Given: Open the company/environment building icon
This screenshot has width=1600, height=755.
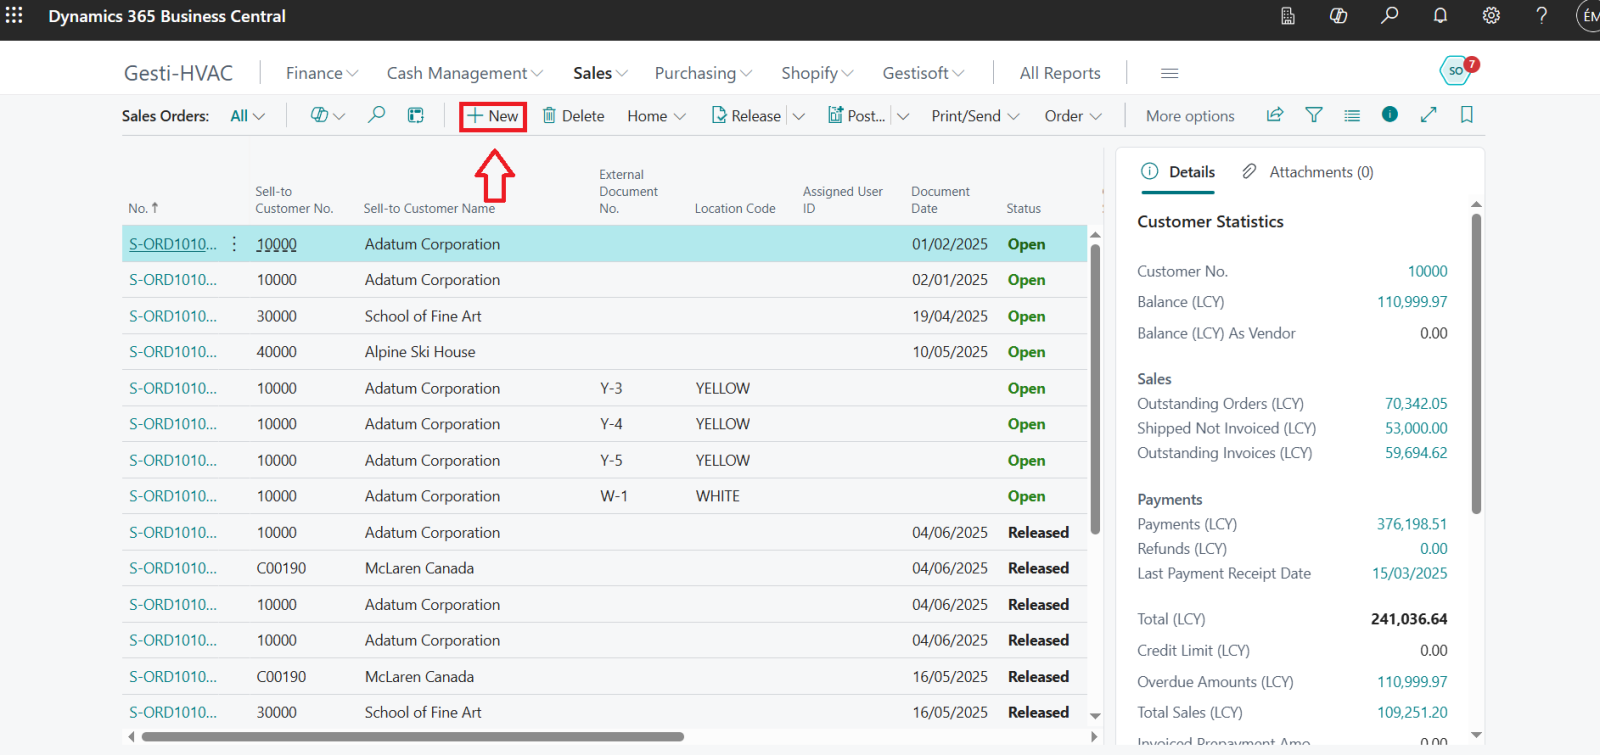Looking at the screenshot, I should 1288,16.
